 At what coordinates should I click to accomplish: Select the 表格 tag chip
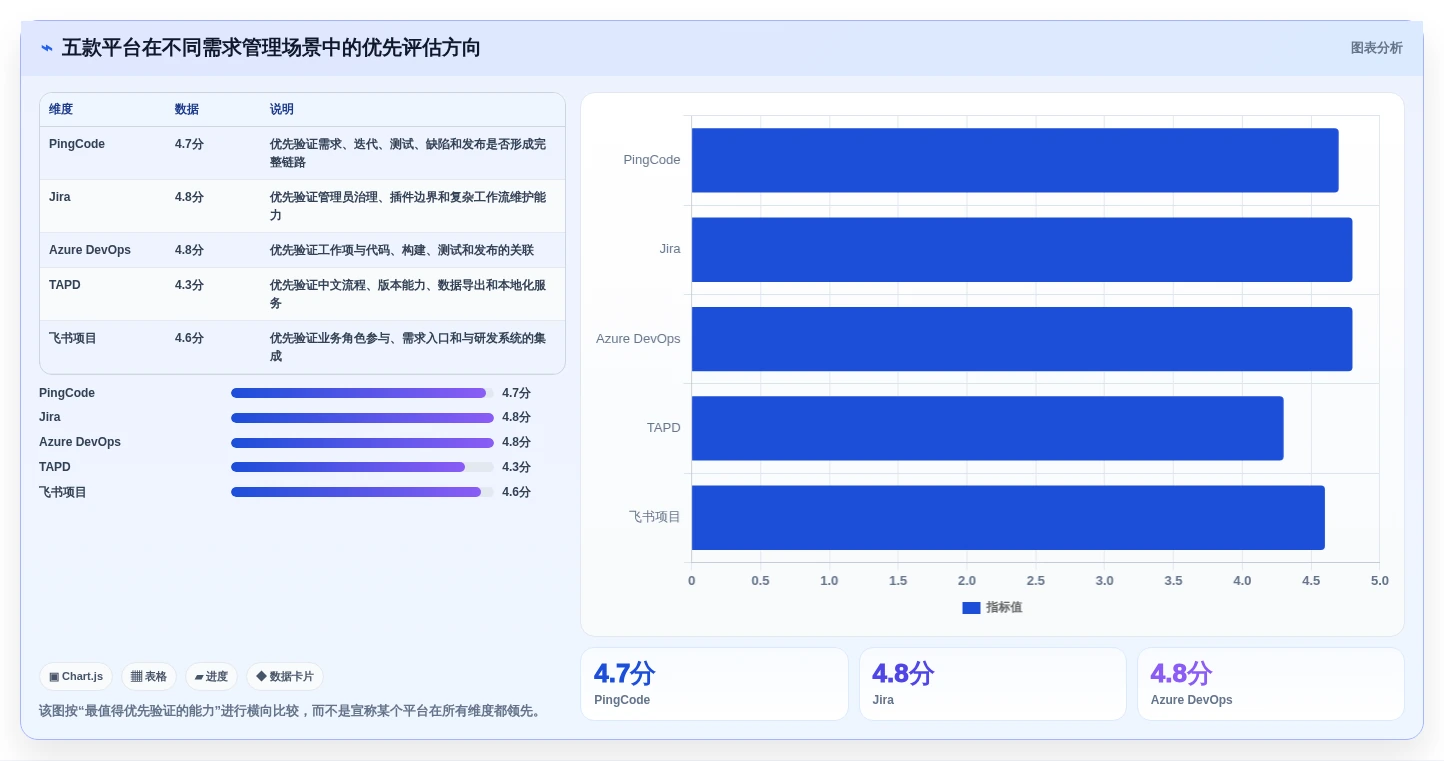pos(149,677)
